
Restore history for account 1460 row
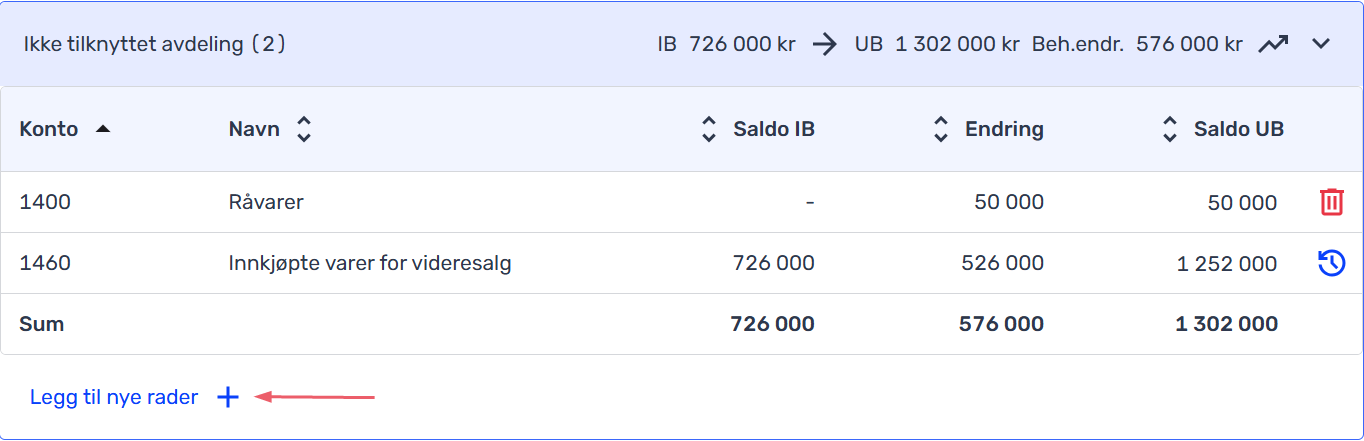point(1331,263)
